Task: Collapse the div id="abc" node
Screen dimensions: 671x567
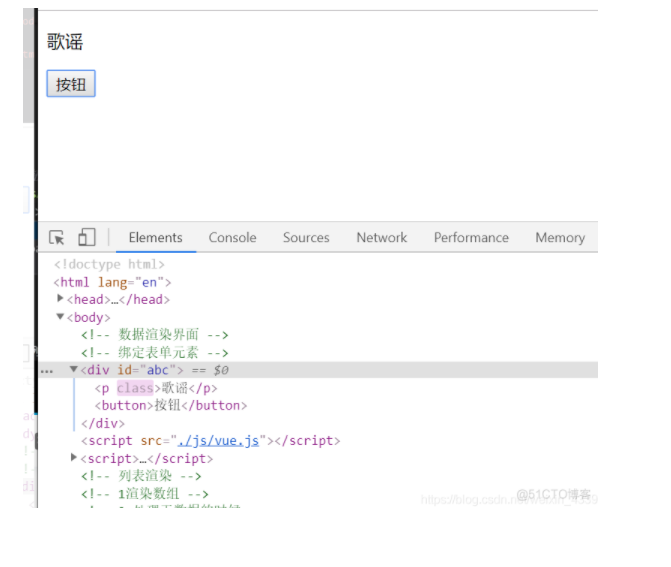Action: click(x=74, y=369)
